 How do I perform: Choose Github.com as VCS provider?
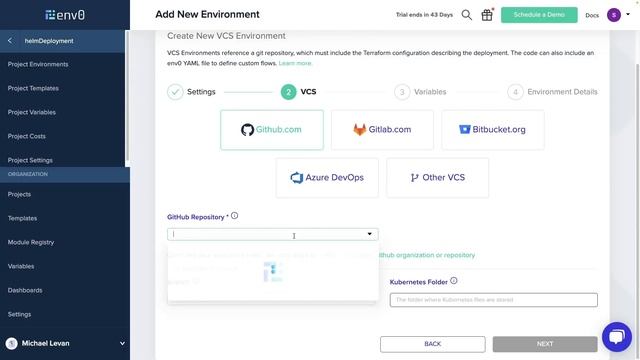tap(272, 130)
